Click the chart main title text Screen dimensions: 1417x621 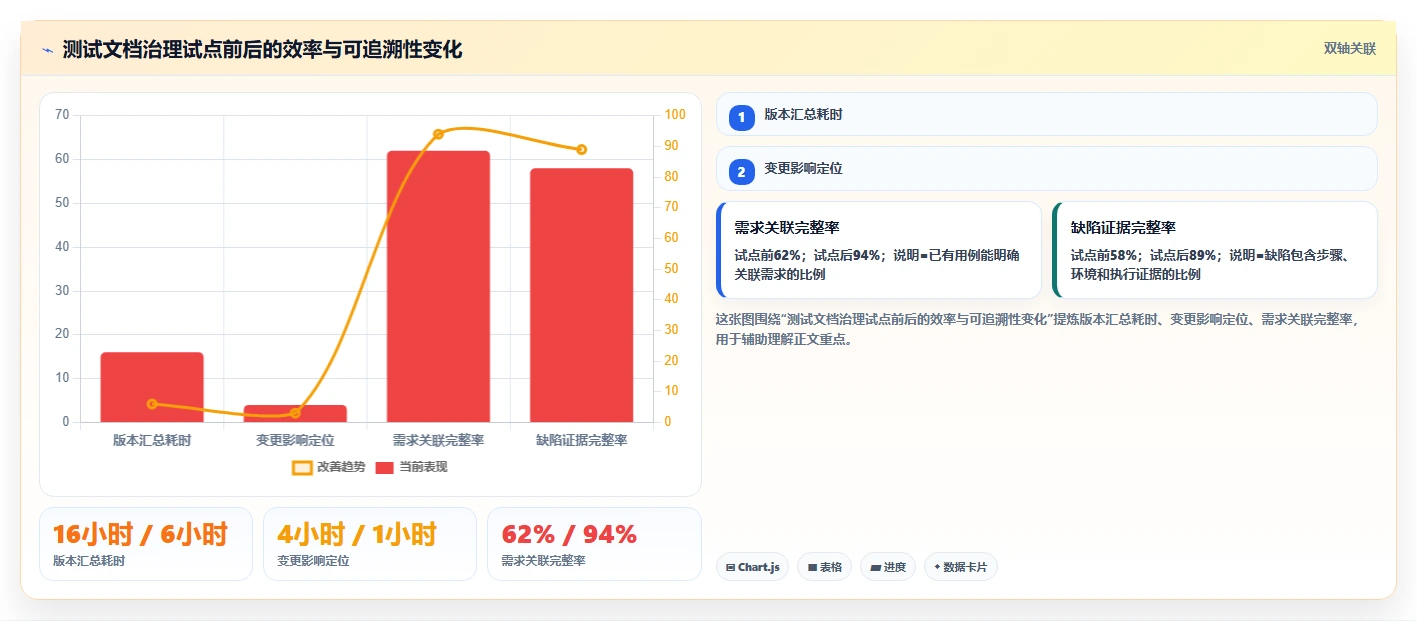262,50
